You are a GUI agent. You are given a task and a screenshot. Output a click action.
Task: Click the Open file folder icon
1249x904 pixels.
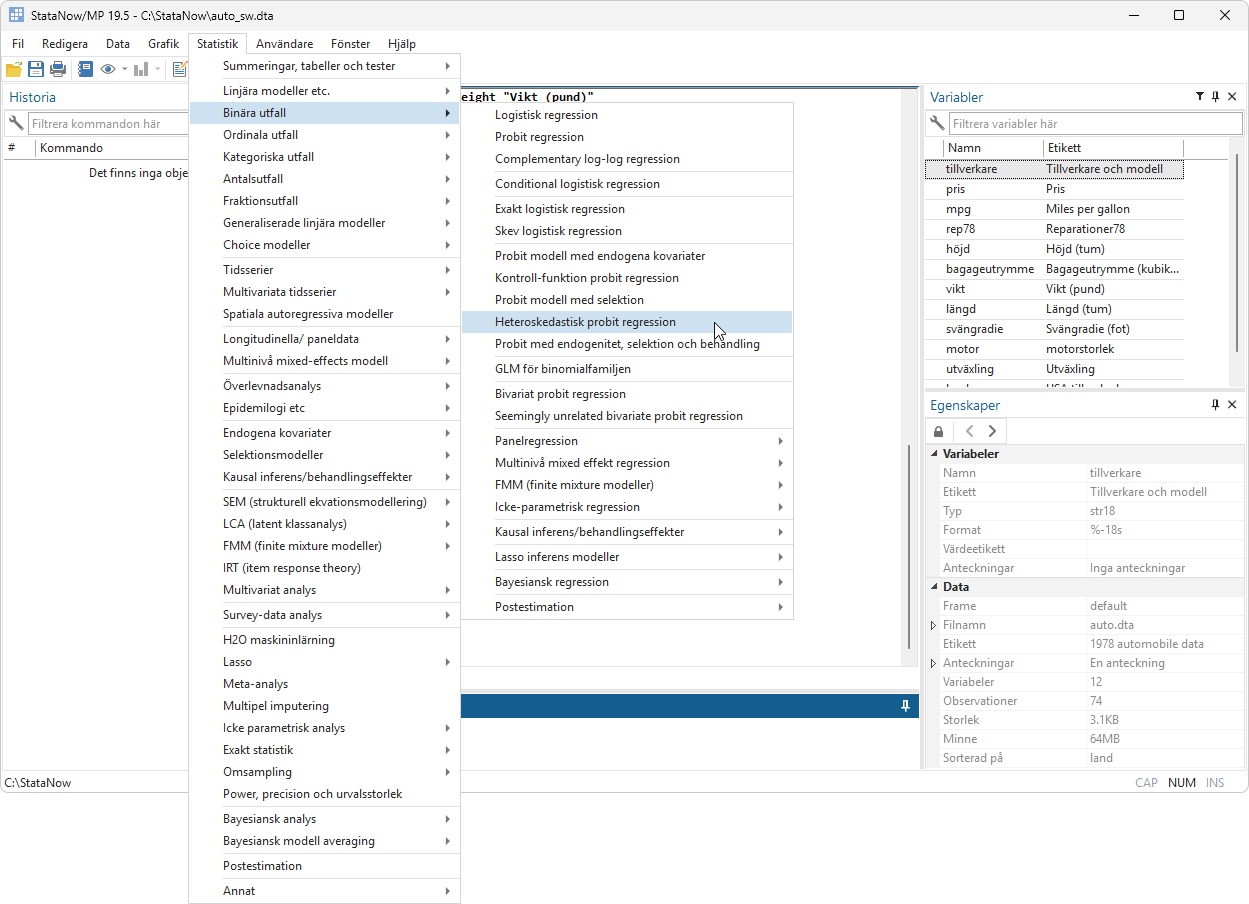(x=14, y=69)
